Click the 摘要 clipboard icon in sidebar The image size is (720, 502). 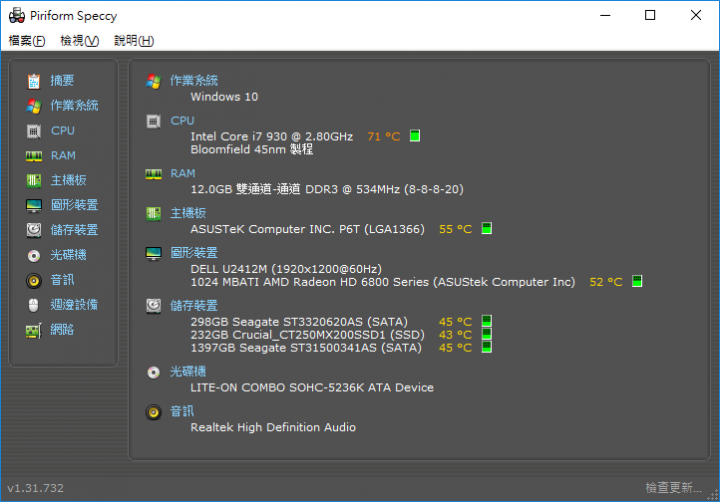pyautogui.click(x=34, y=81)
